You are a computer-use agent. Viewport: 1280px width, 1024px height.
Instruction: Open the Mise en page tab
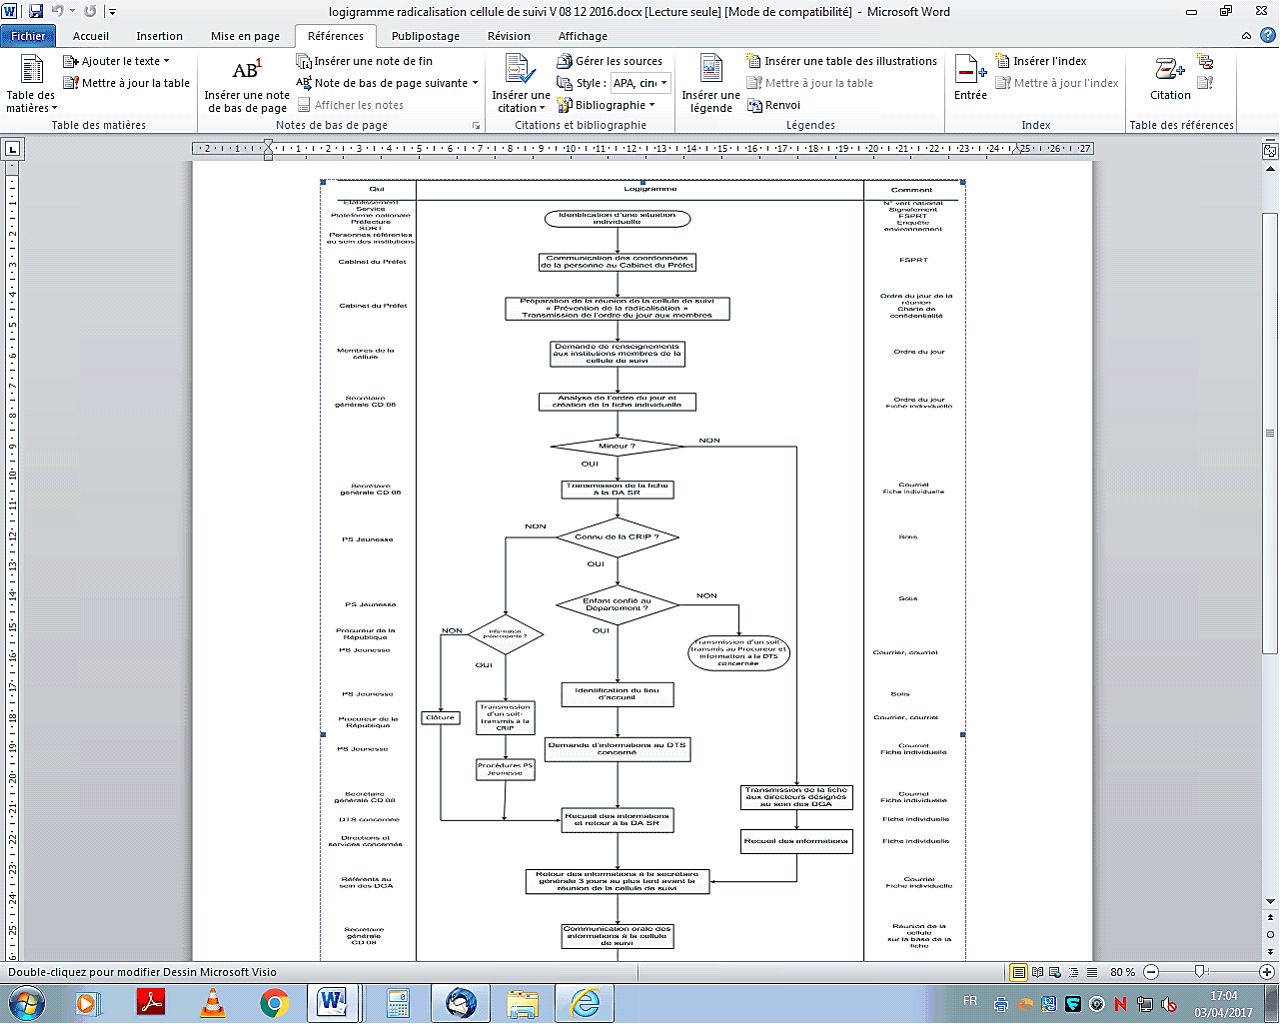[245, 36]
